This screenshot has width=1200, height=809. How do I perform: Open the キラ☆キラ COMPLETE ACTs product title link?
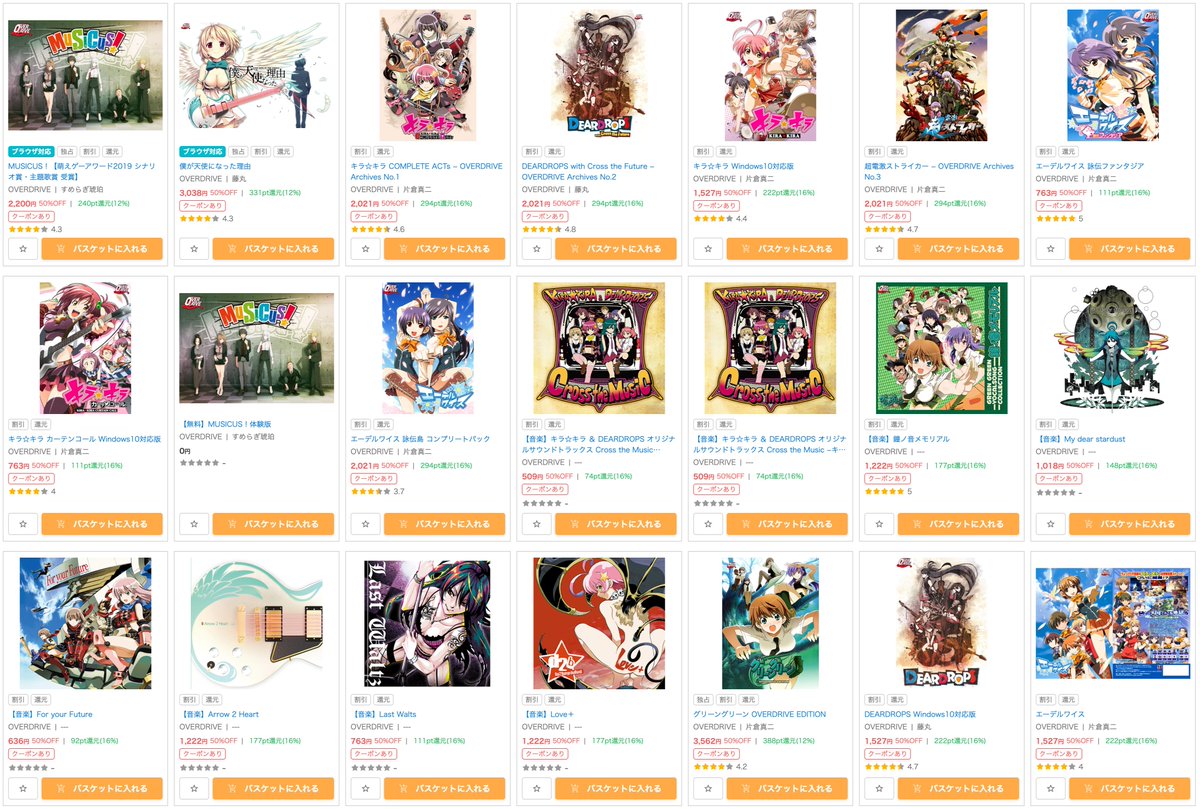tap(427, 171)
